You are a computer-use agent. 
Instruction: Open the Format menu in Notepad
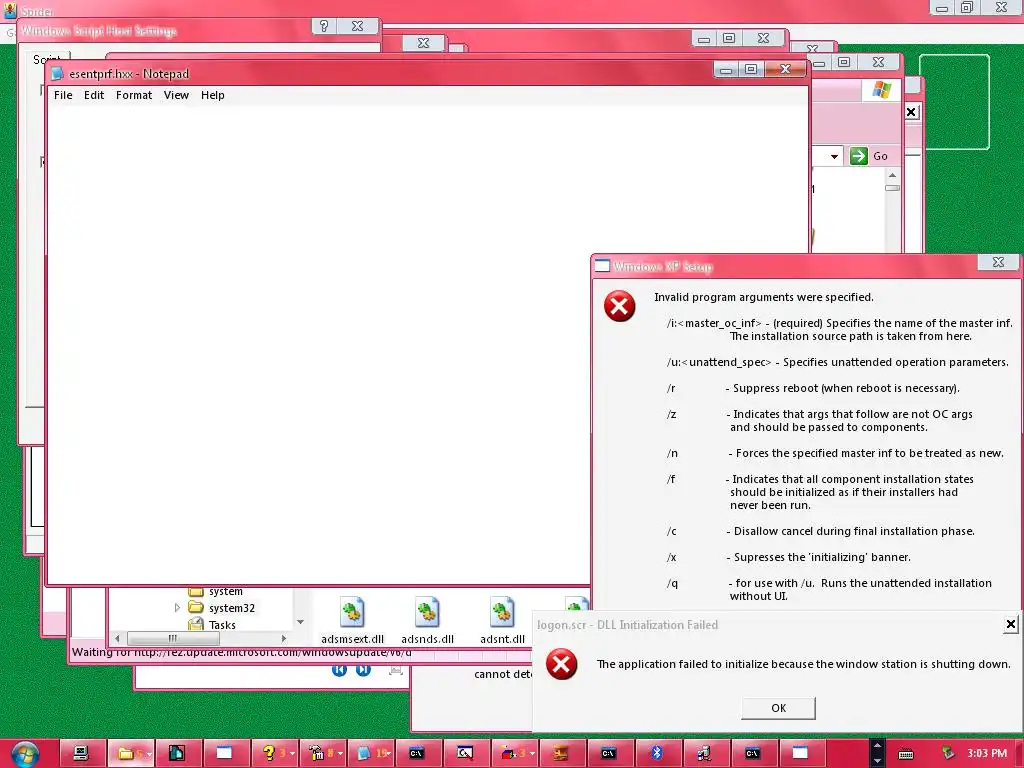pyautogui.click(x=134, y=95)
